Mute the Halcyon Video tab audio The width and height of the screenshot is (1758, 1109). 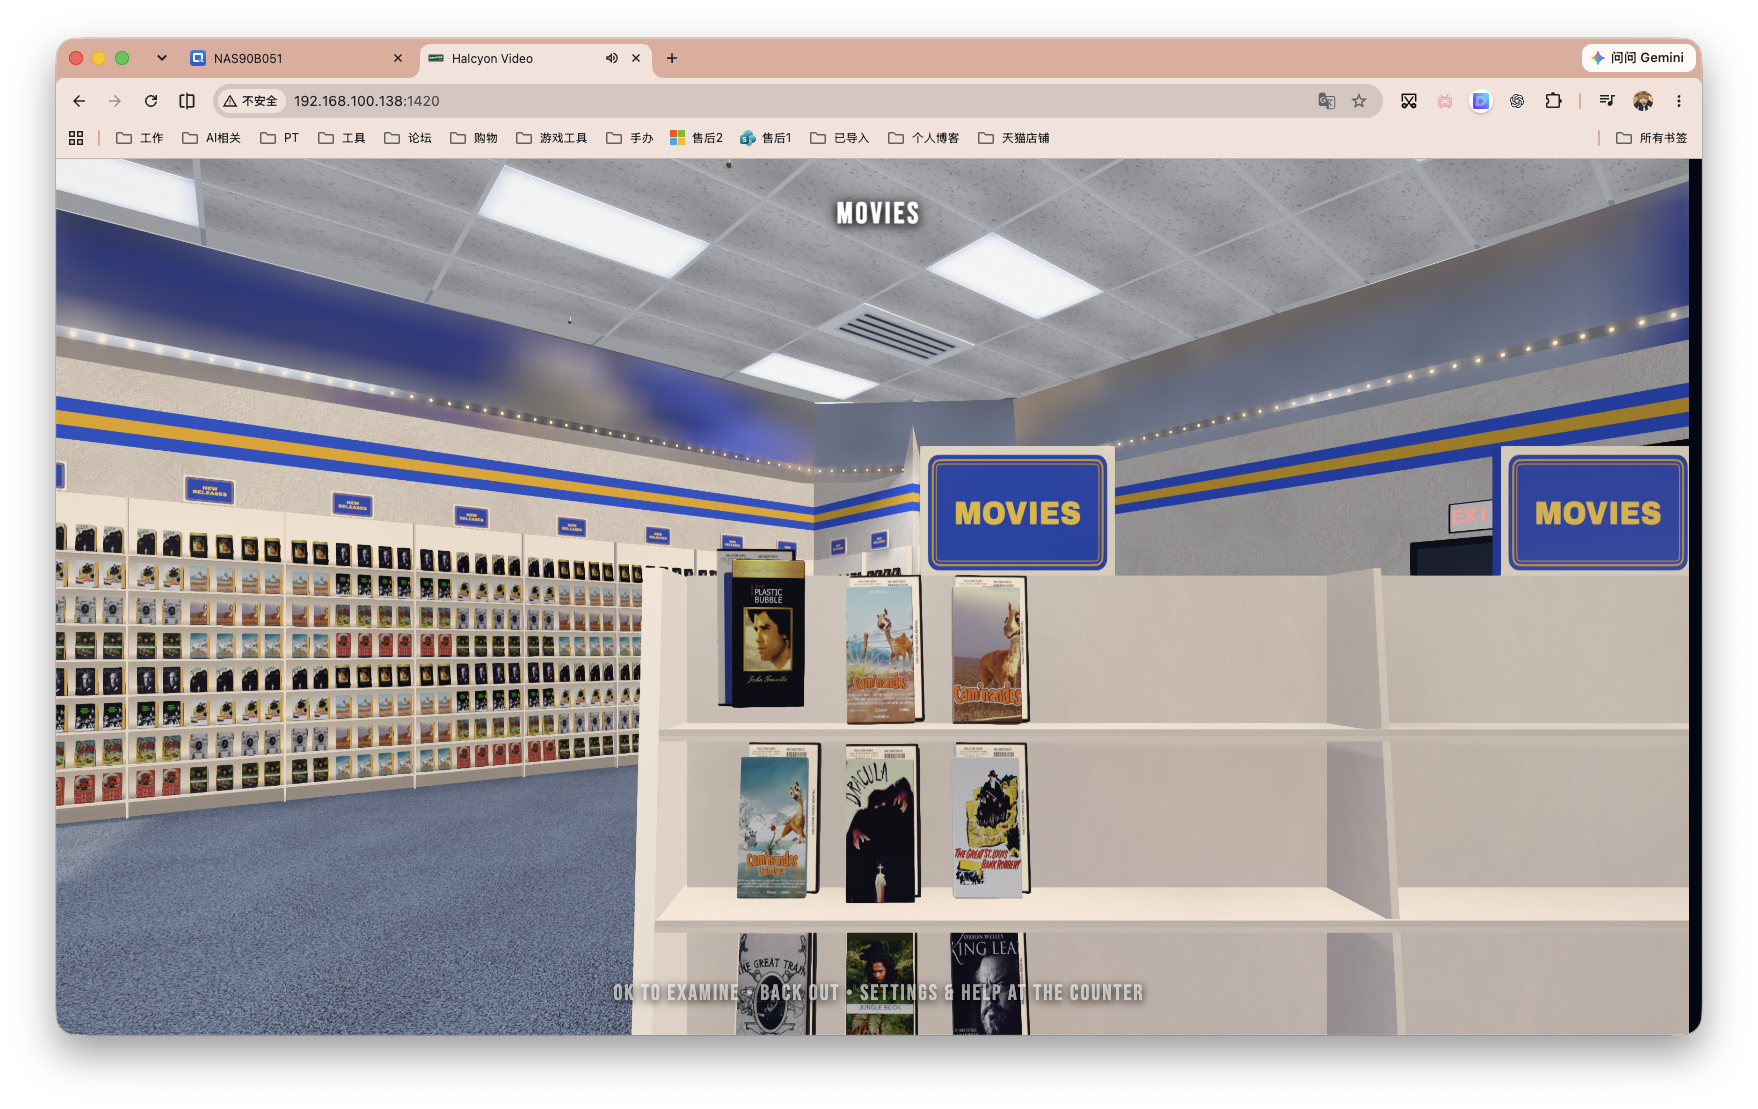pyautogui.click(x=612, y=58)
